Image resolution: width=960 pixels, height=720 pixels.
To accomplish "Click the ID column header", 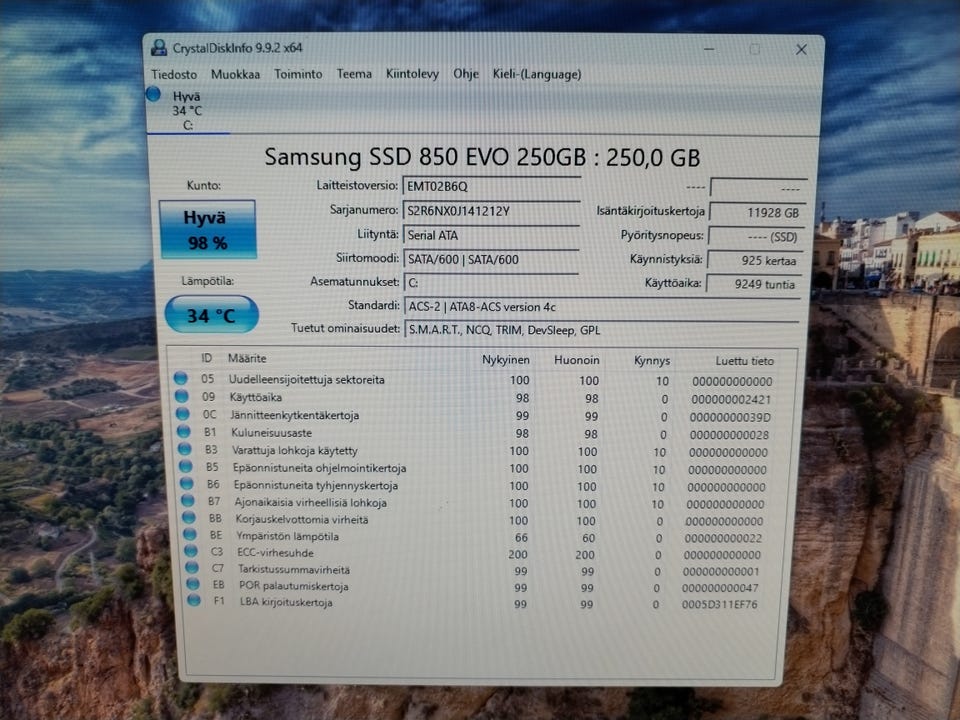I will point(207,358).
